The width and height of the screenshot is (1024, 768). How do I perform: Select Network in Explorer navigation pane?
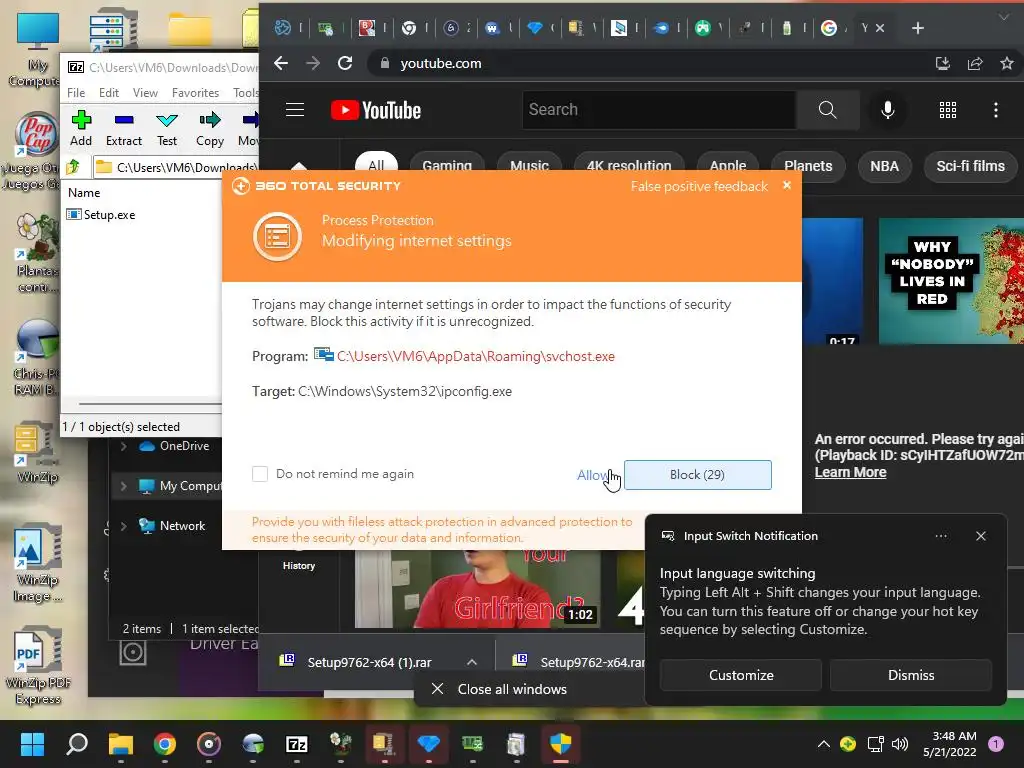coord(182,526)
